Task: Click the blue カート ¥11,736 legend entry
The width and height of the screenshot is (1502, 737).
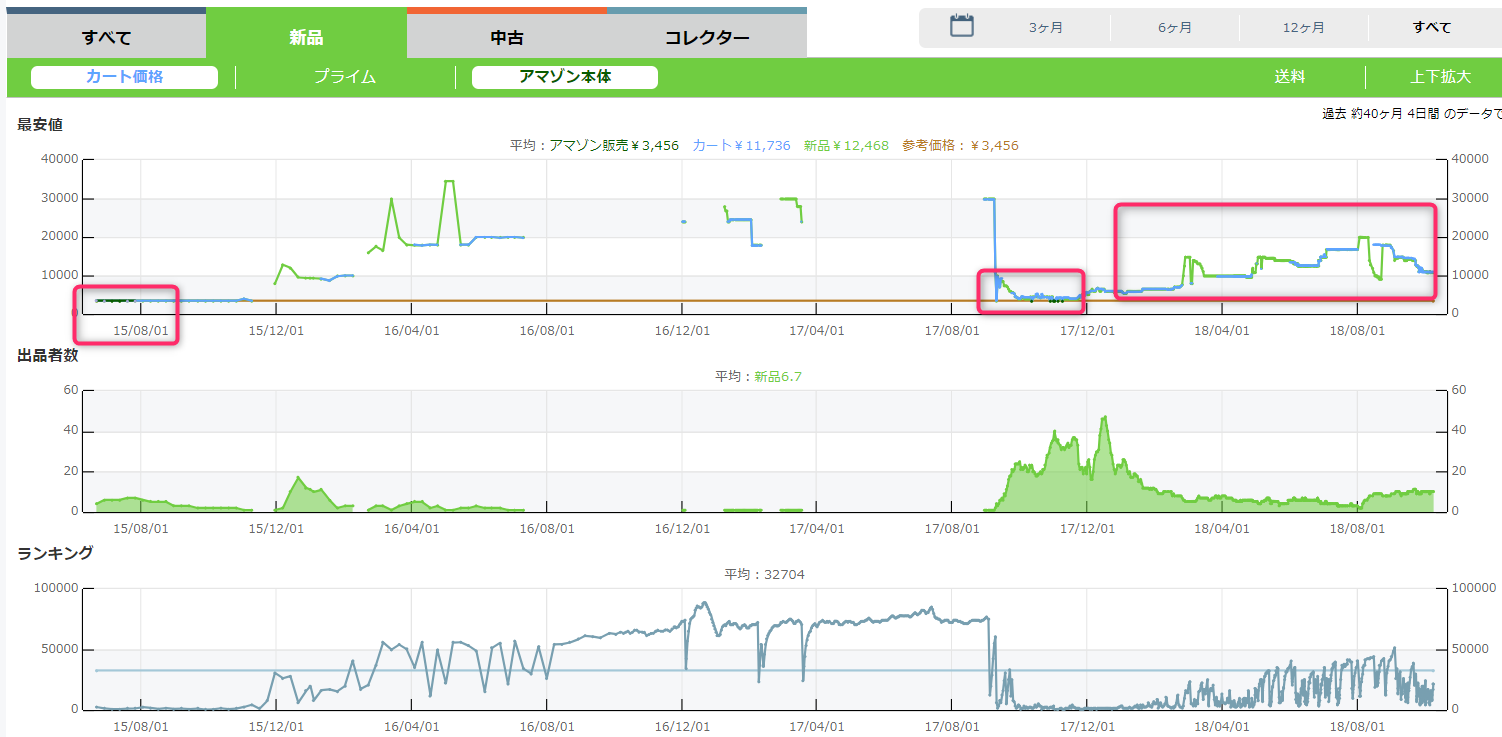Action: (x=741, y=146)
